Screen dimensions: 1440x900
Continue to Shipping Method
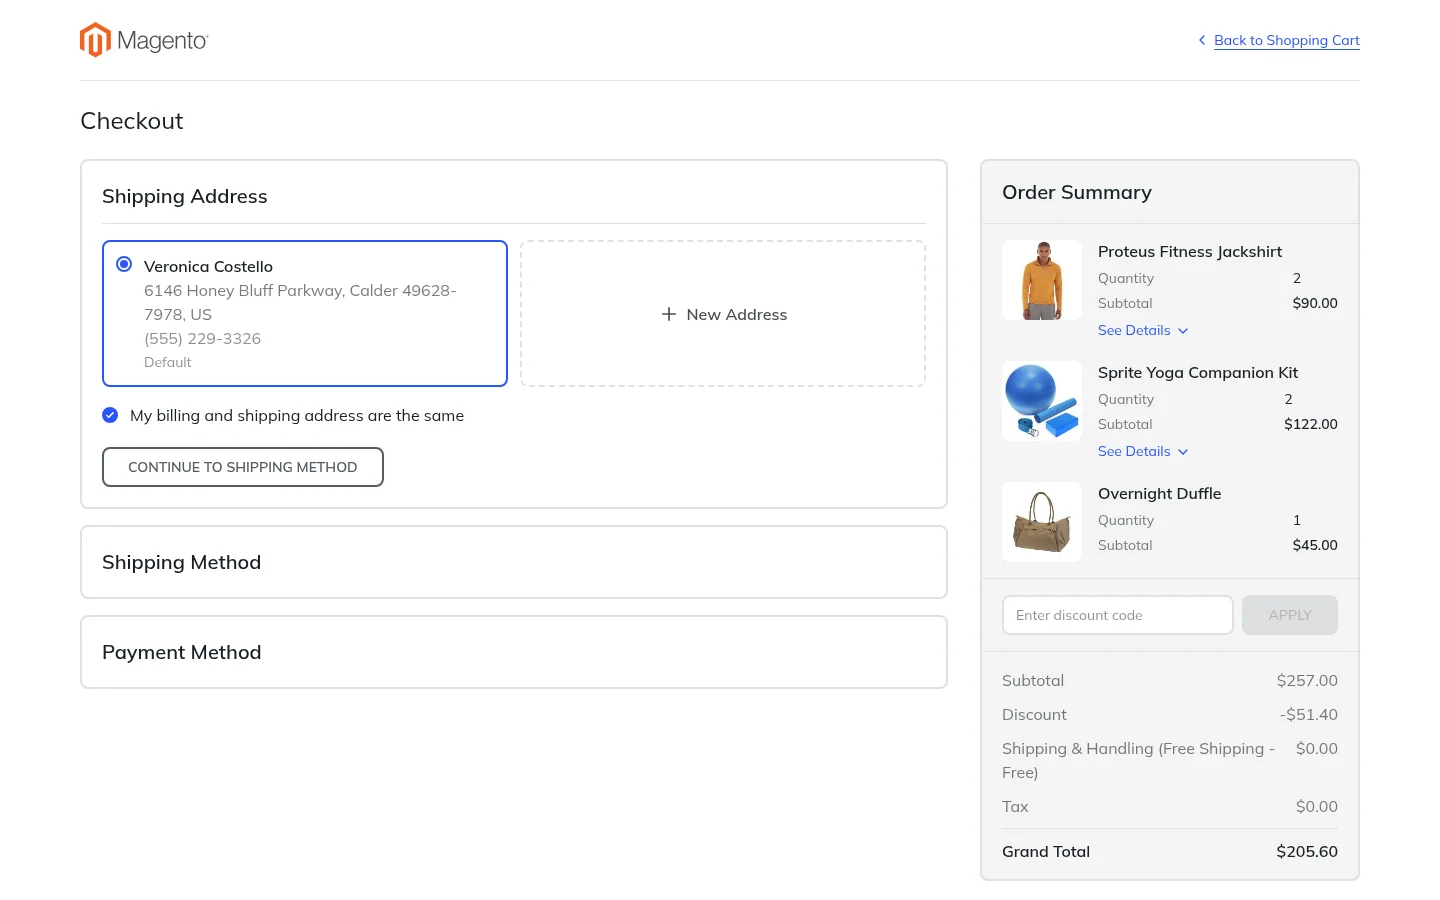click(x=243, y=467)
